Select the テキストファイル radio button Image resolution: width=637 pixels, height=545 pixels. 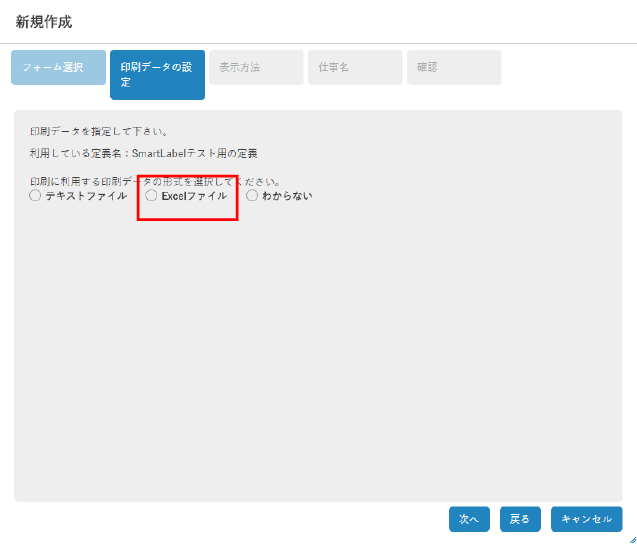(35, 196)
